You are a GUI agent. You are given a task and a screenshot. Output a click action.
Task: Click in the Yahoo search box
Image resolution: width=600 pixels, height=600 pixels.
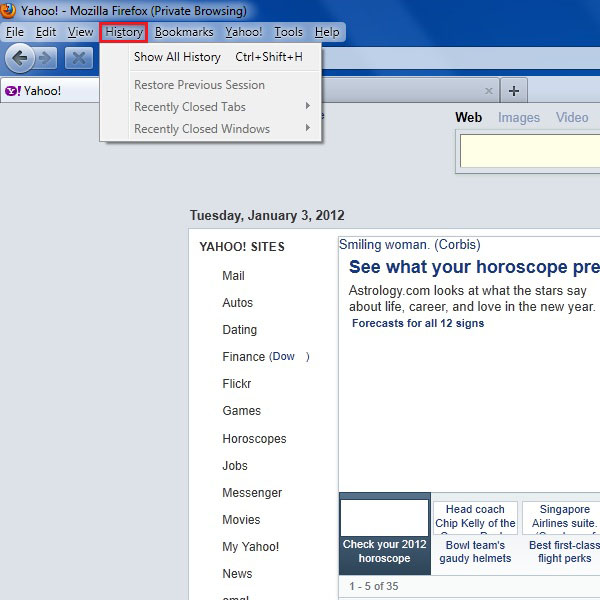tap(530, 151)
